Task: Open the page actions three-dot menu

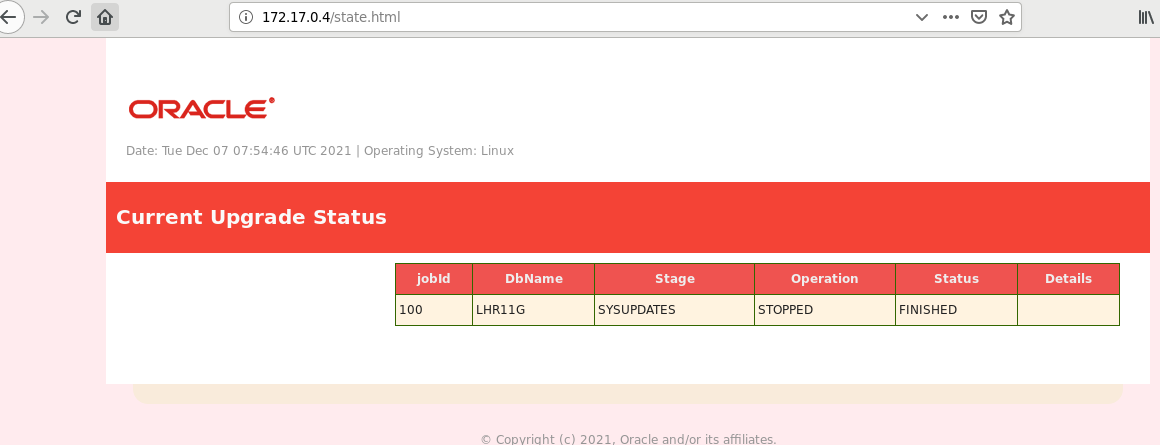Action: [x=951, y=17]
